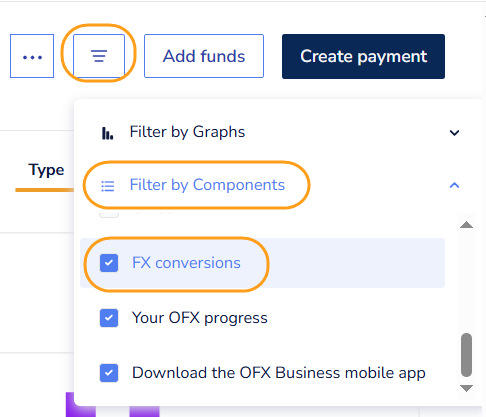Viewport: 486px width, 417px height.
Task: Click the filter lines icon button
Action: 99,56
